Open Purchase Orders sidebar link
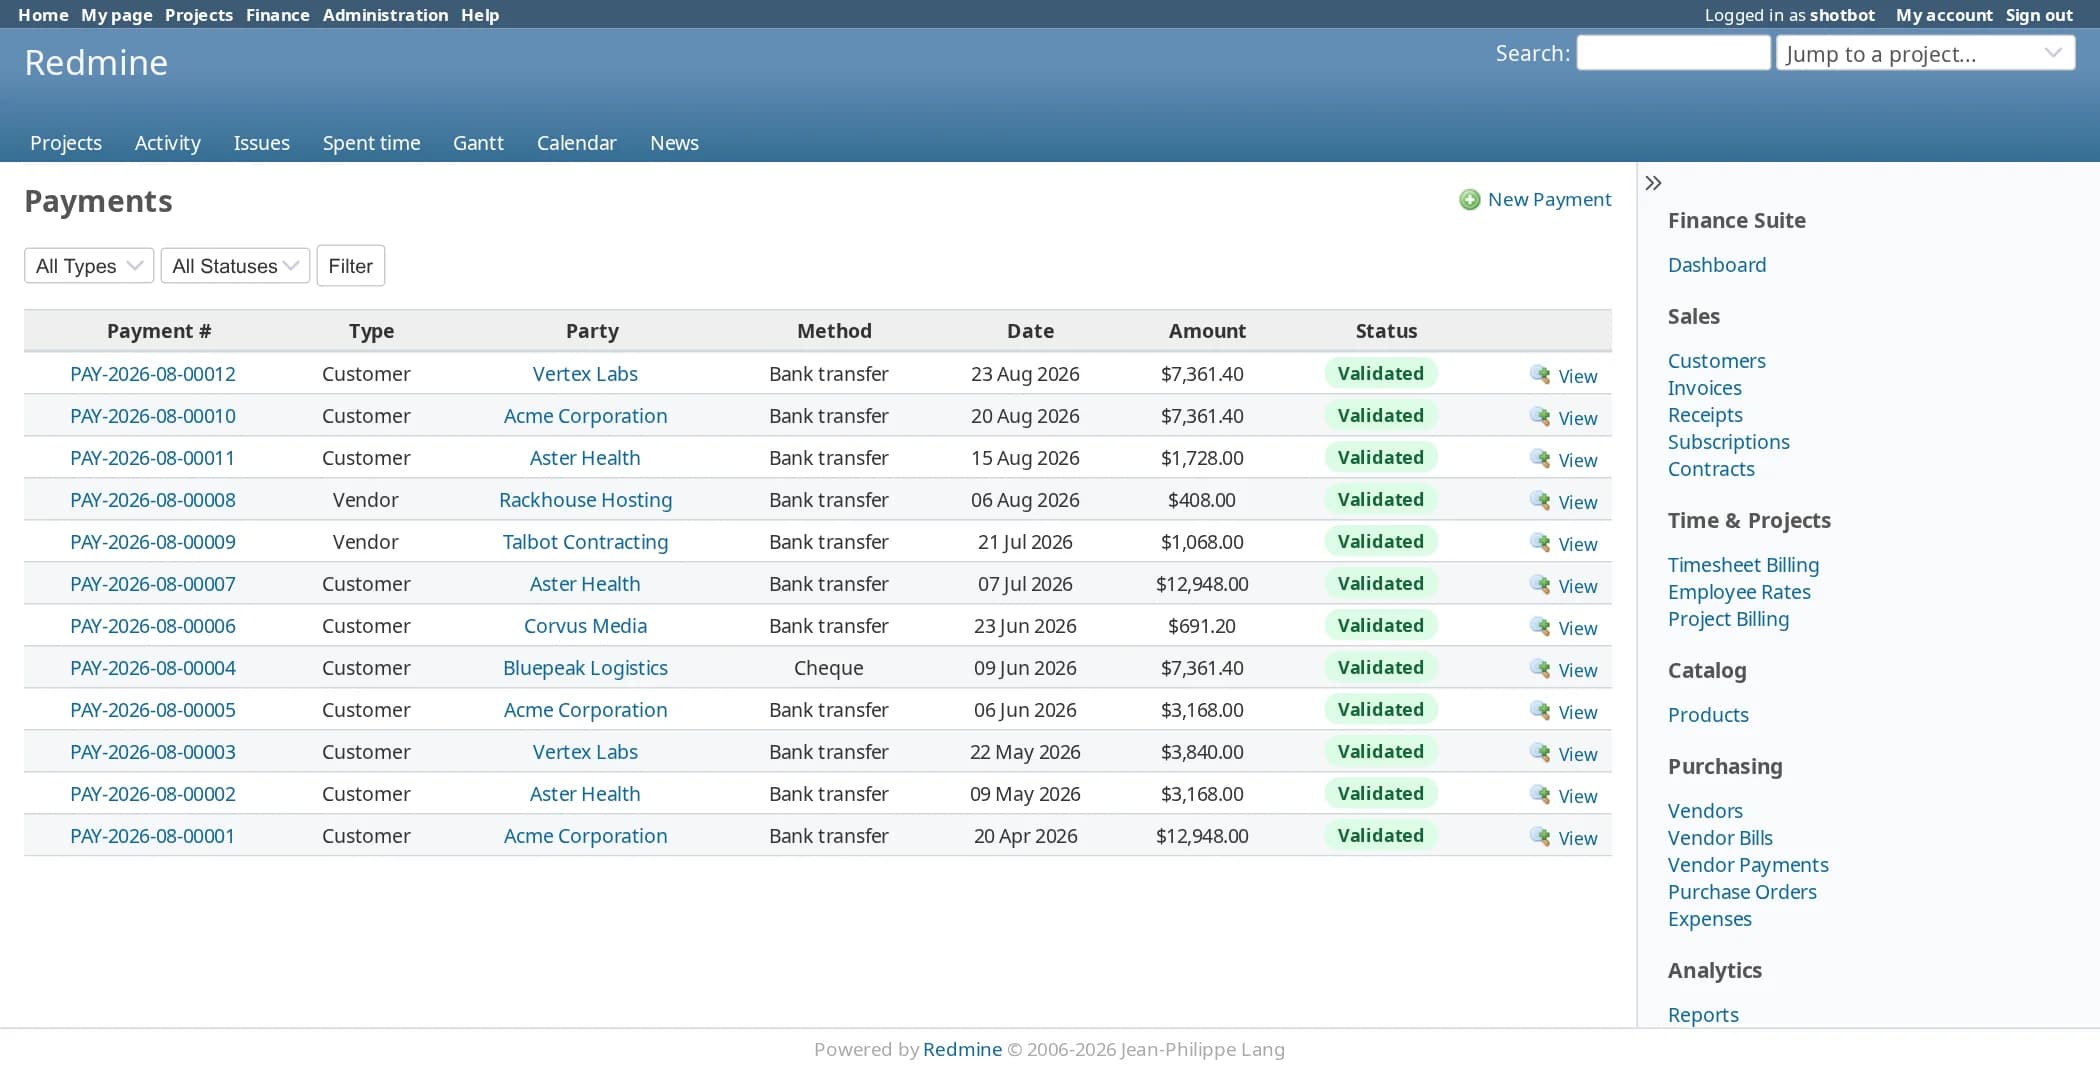Image resolution: width=2100 pixels, height=1070 pixels. coord(1742,892)
